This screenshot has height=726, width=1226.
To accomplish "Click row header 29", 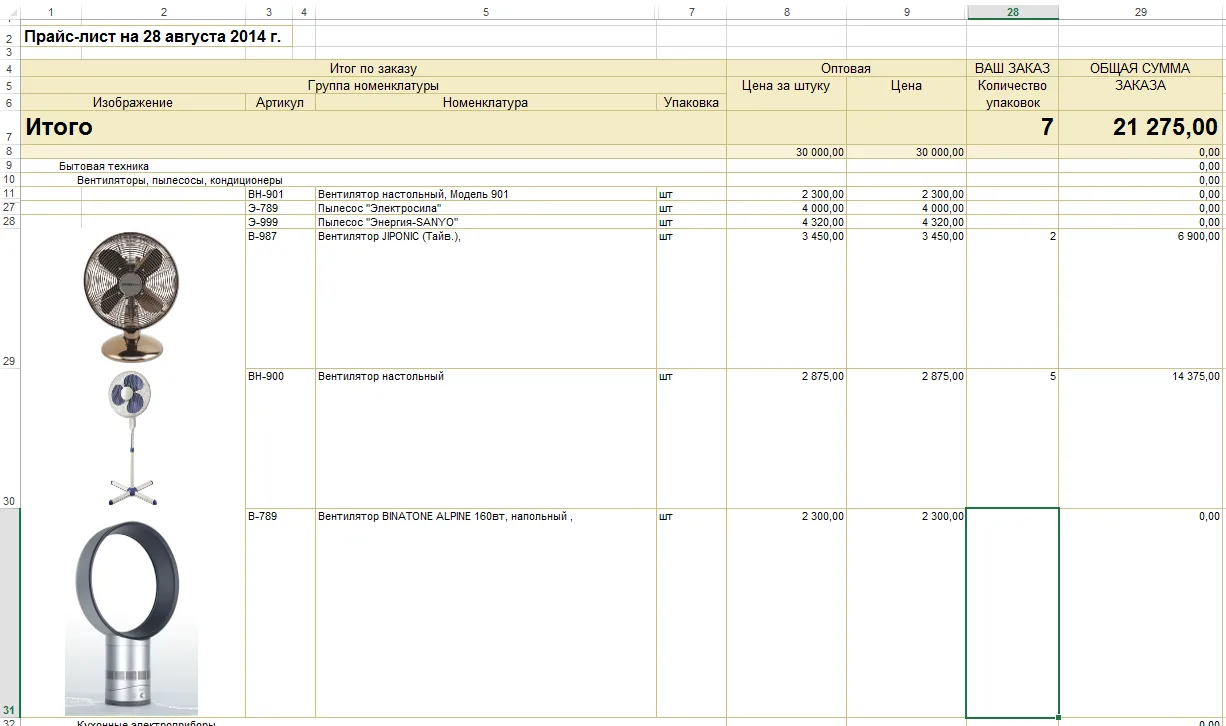I will [10, 298].
